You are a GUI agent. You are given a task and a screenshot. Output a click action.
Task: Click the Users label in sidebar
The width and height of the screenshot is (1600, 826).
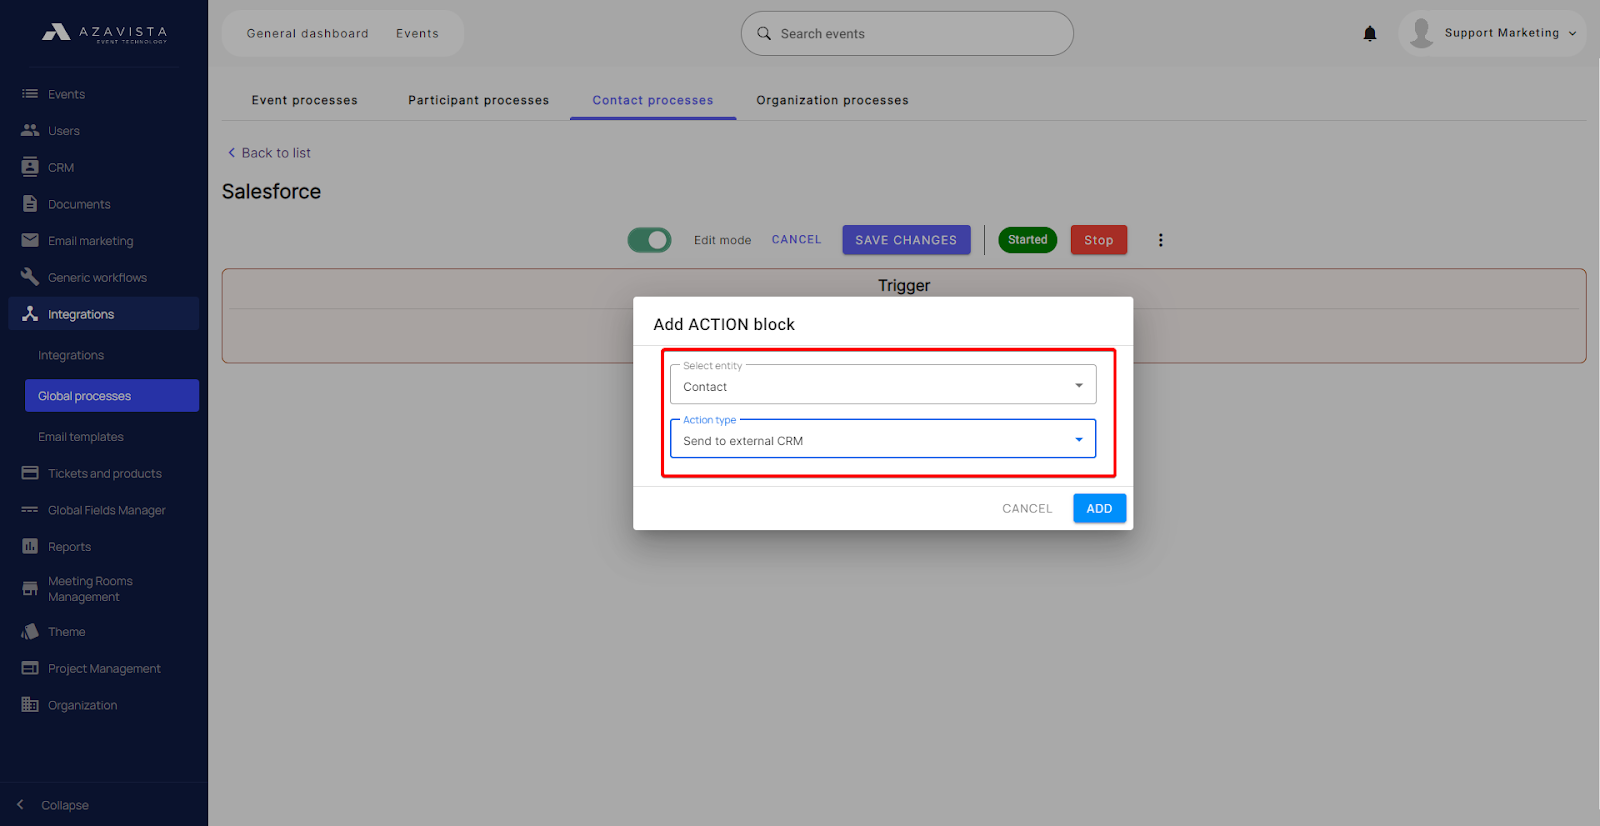64,131
